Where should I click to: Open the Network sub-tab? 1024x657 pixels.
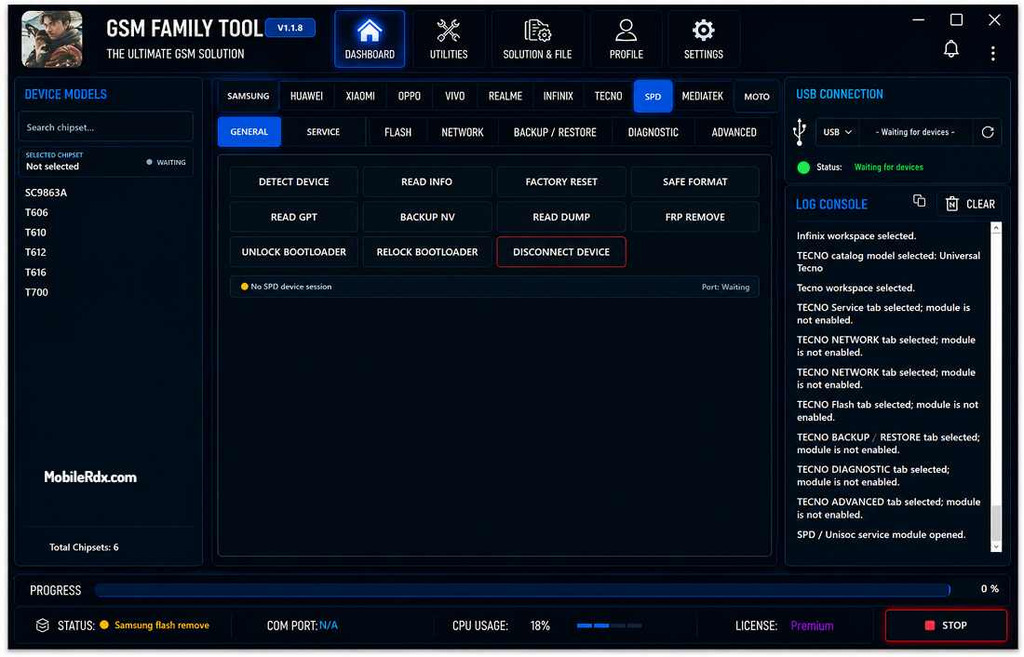pos(462,132)
